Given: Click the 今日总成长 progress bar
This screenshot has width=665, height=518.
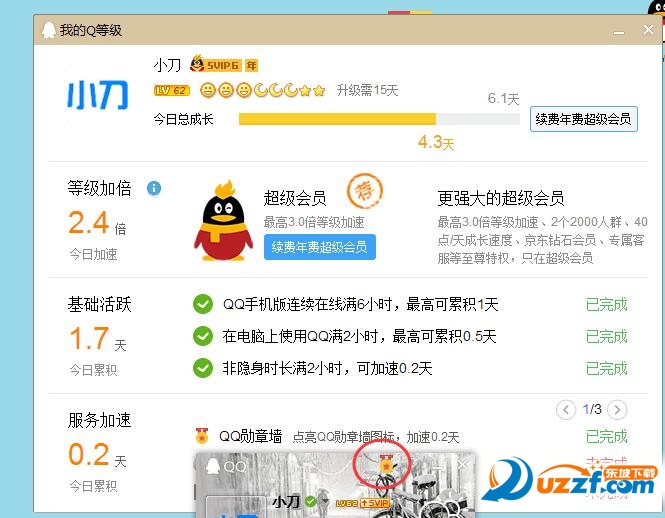Looking at the screenshot, I should pyautogui.click(x=379, y=119).
